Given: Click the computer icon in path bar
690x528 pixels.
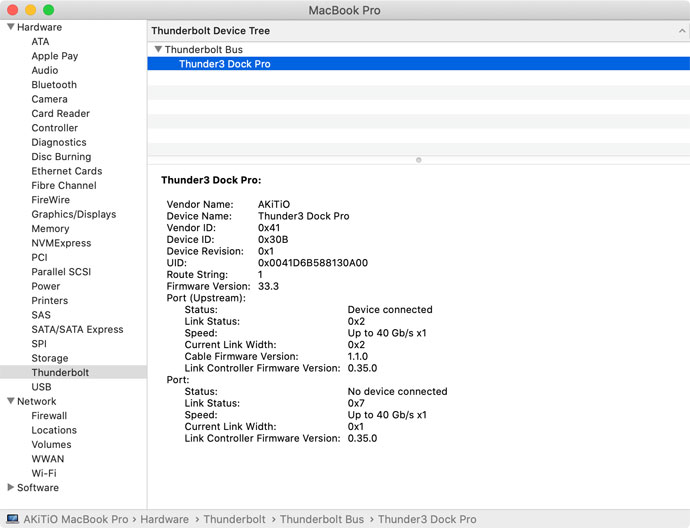Looking at the screenshot, I should coord(11,520).
